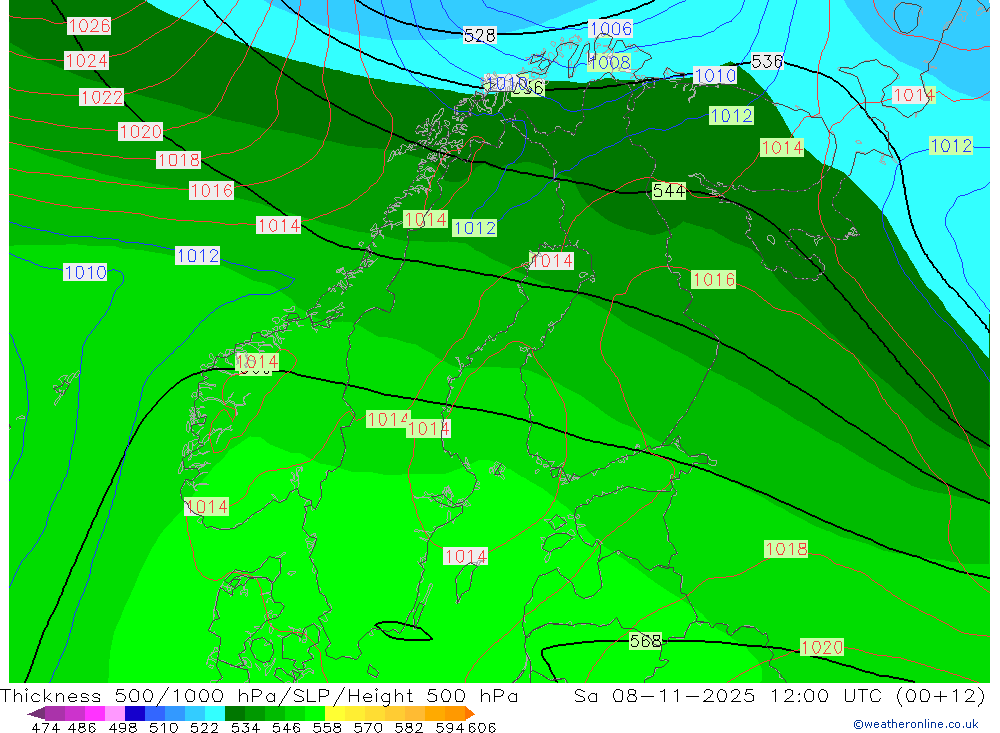
Task: Click the legend value 534
Action: pos(245,727)
